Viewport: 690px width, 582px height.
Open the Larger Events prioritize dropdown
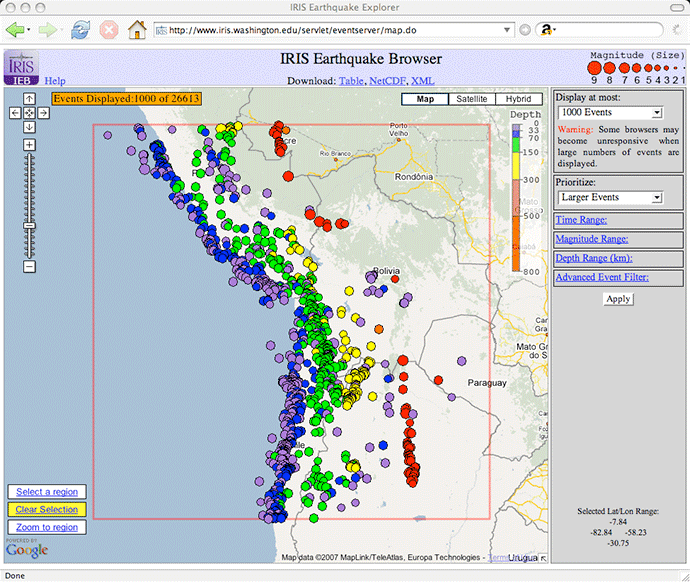point(610,198)
